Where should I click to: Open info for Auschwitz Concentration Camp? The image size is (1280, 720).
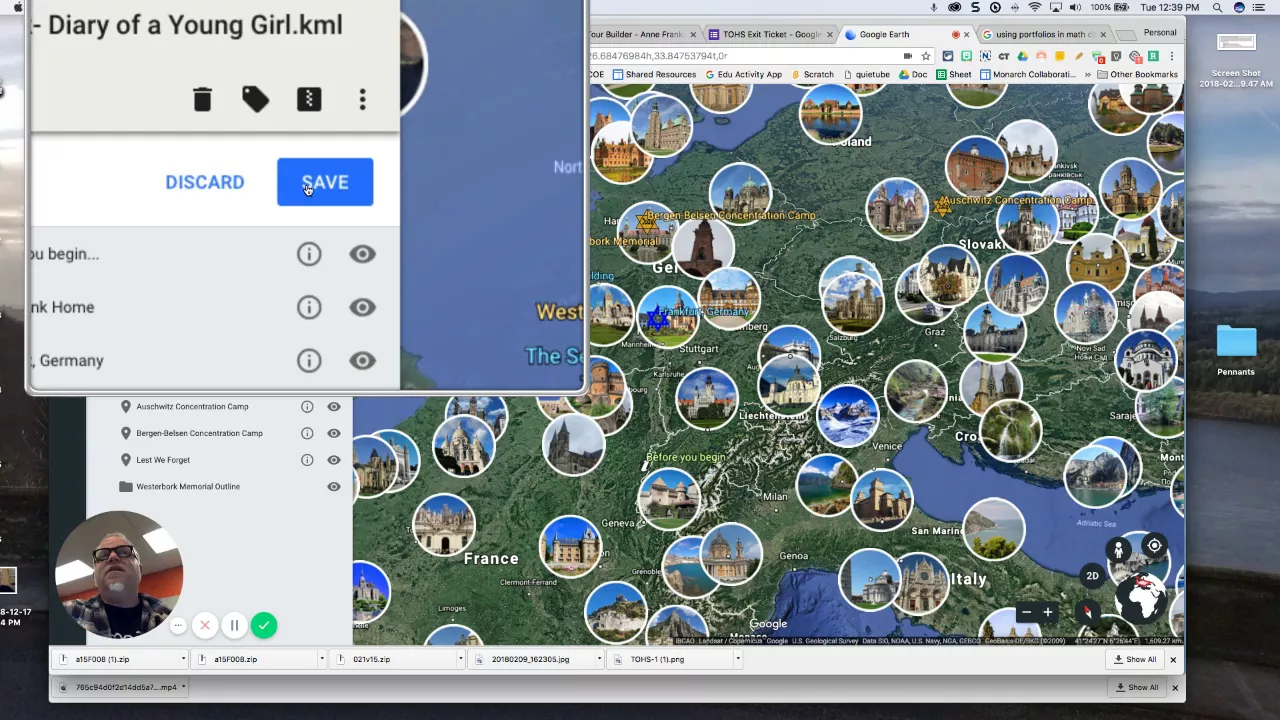pyautogui.click(x=307, y=407)
